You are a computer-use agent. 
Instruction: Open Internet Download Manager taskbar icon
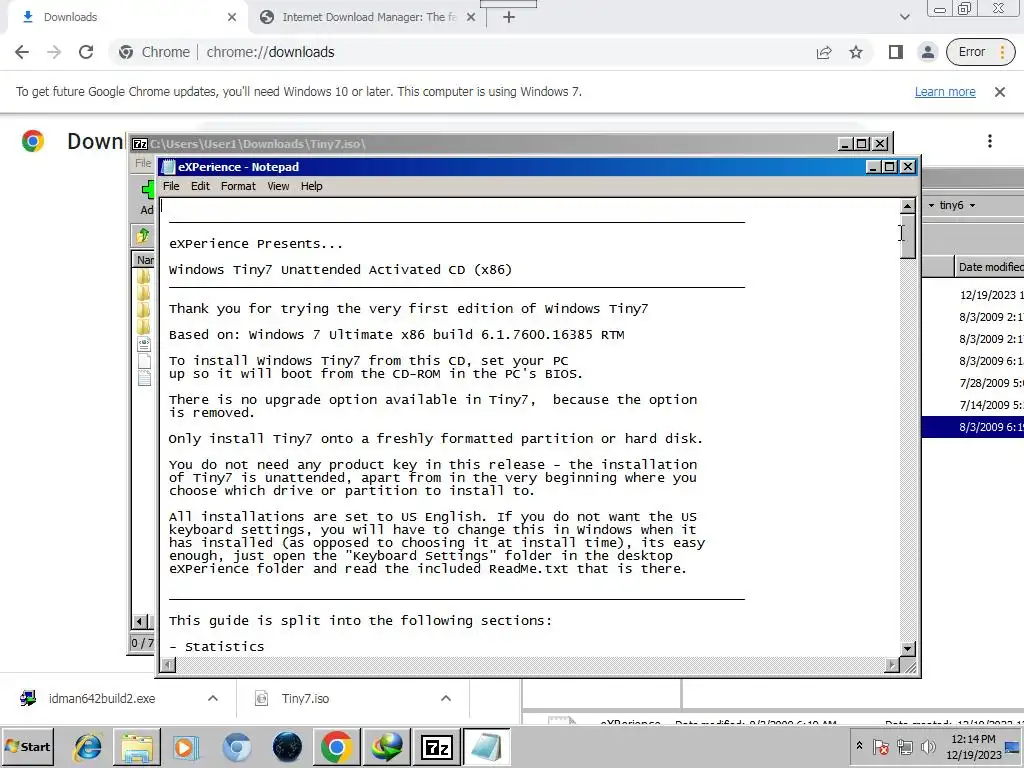(387, 747)
